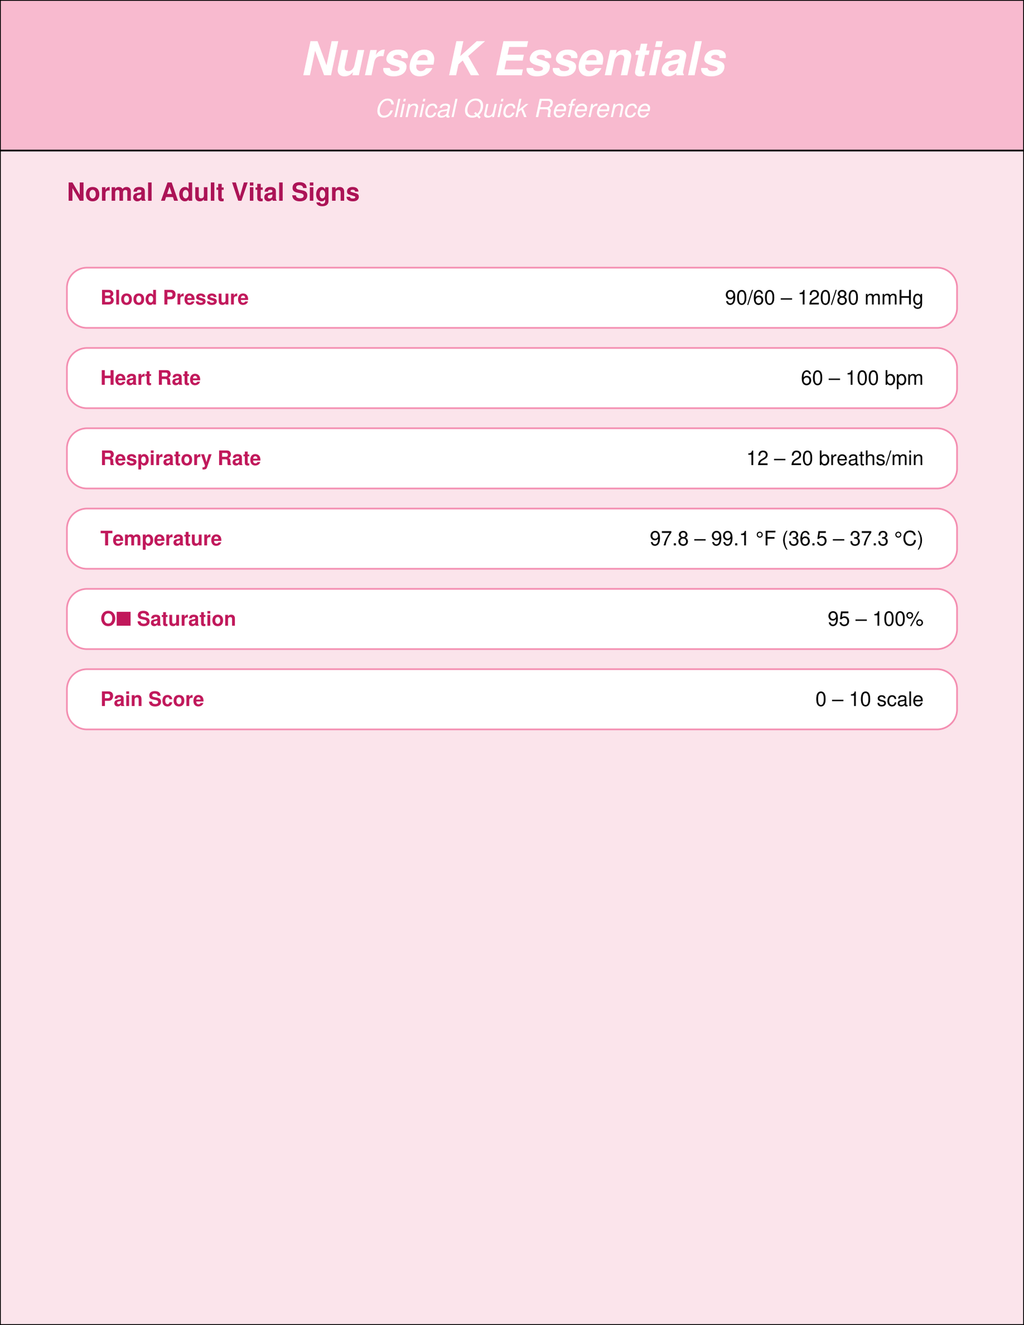Click the Respiratory Rate label
The image size is (1024, 1325).
(x=180, y=459)
